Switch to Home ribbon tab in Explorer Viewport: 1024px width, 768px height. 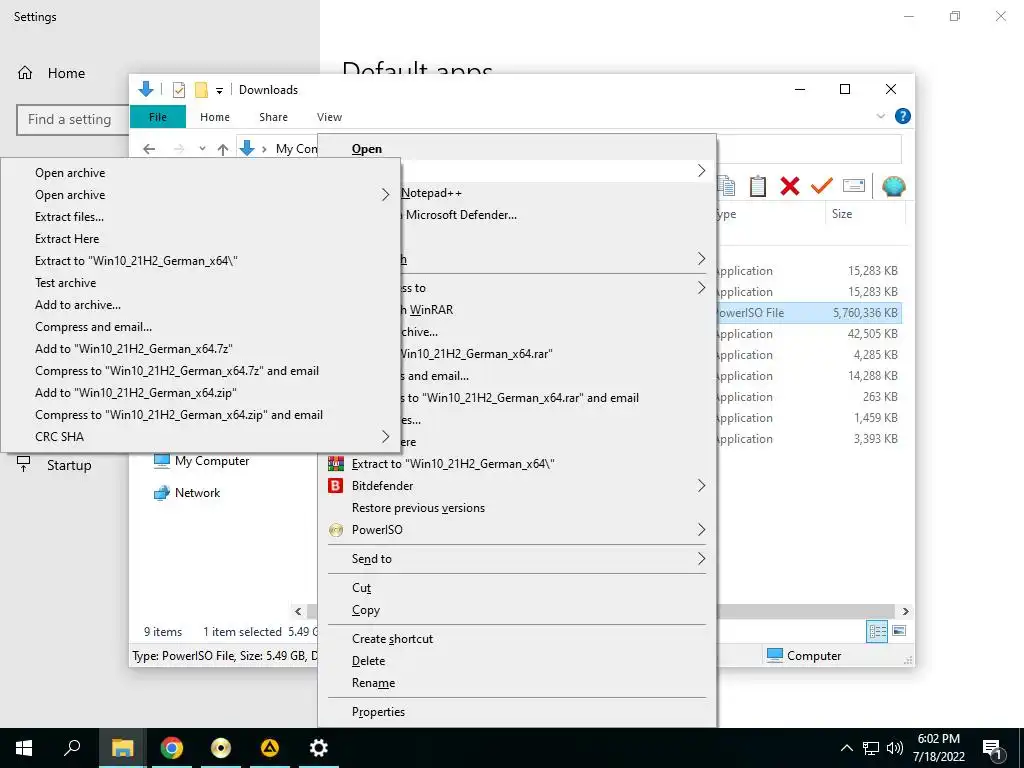click(x=215, y=117)
